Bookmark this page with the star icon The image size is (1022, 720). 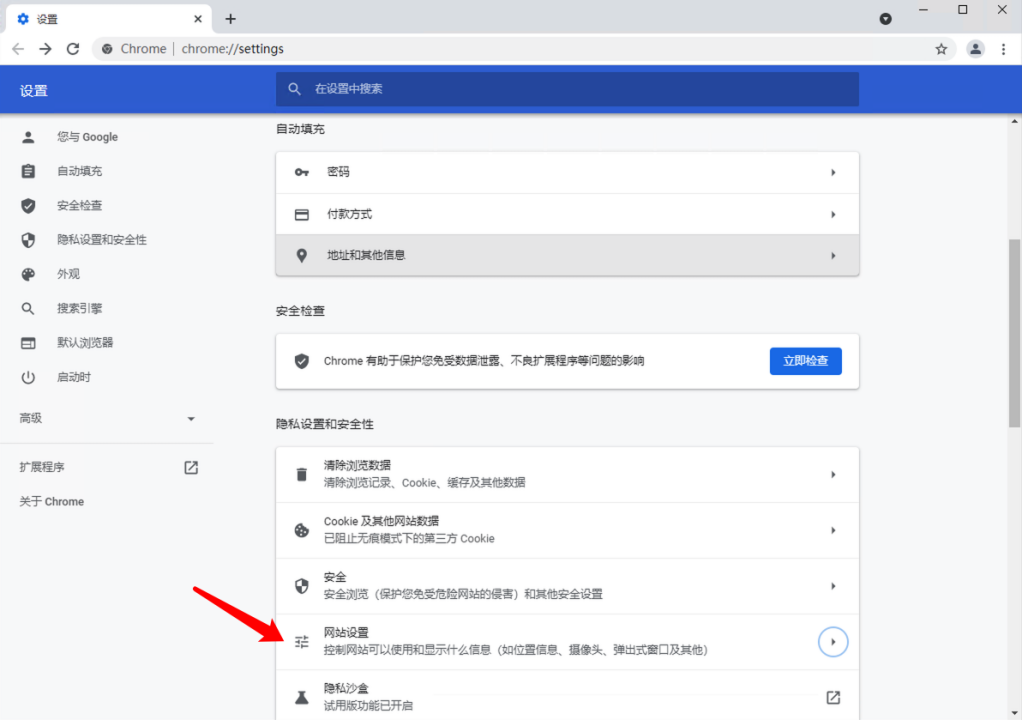point(941,49)
